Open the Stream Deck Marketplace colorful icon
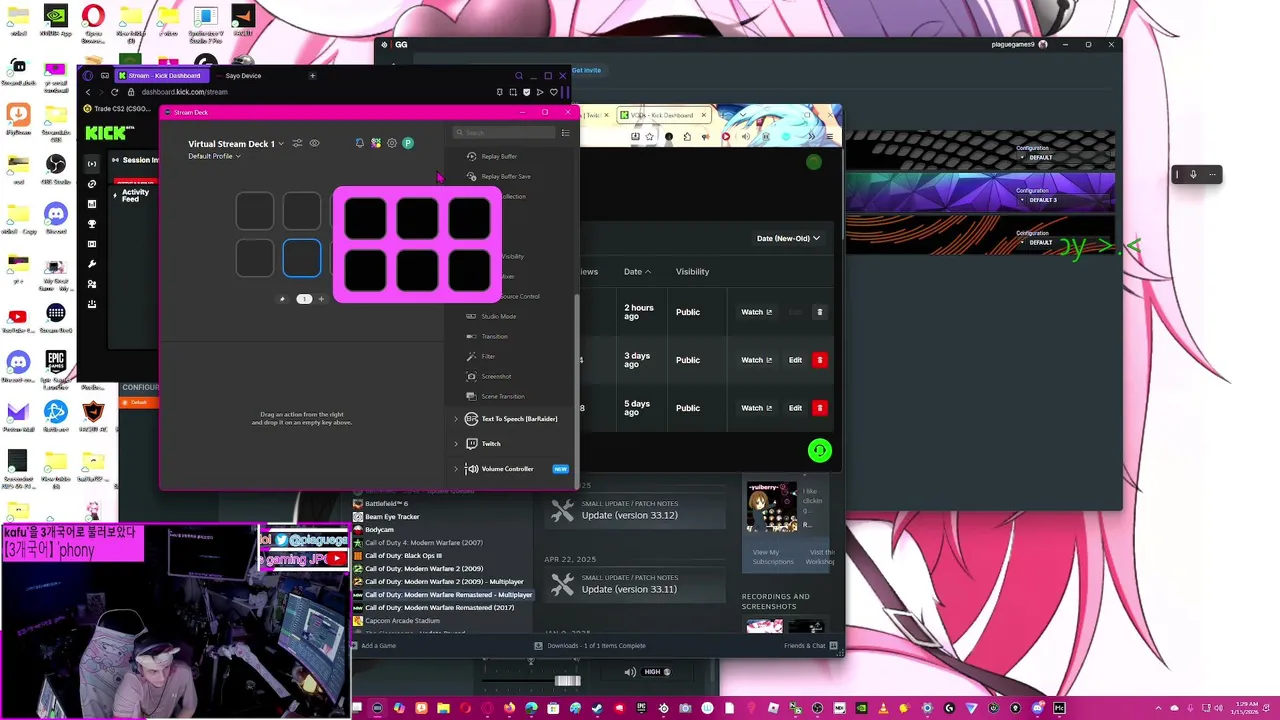 376,143
